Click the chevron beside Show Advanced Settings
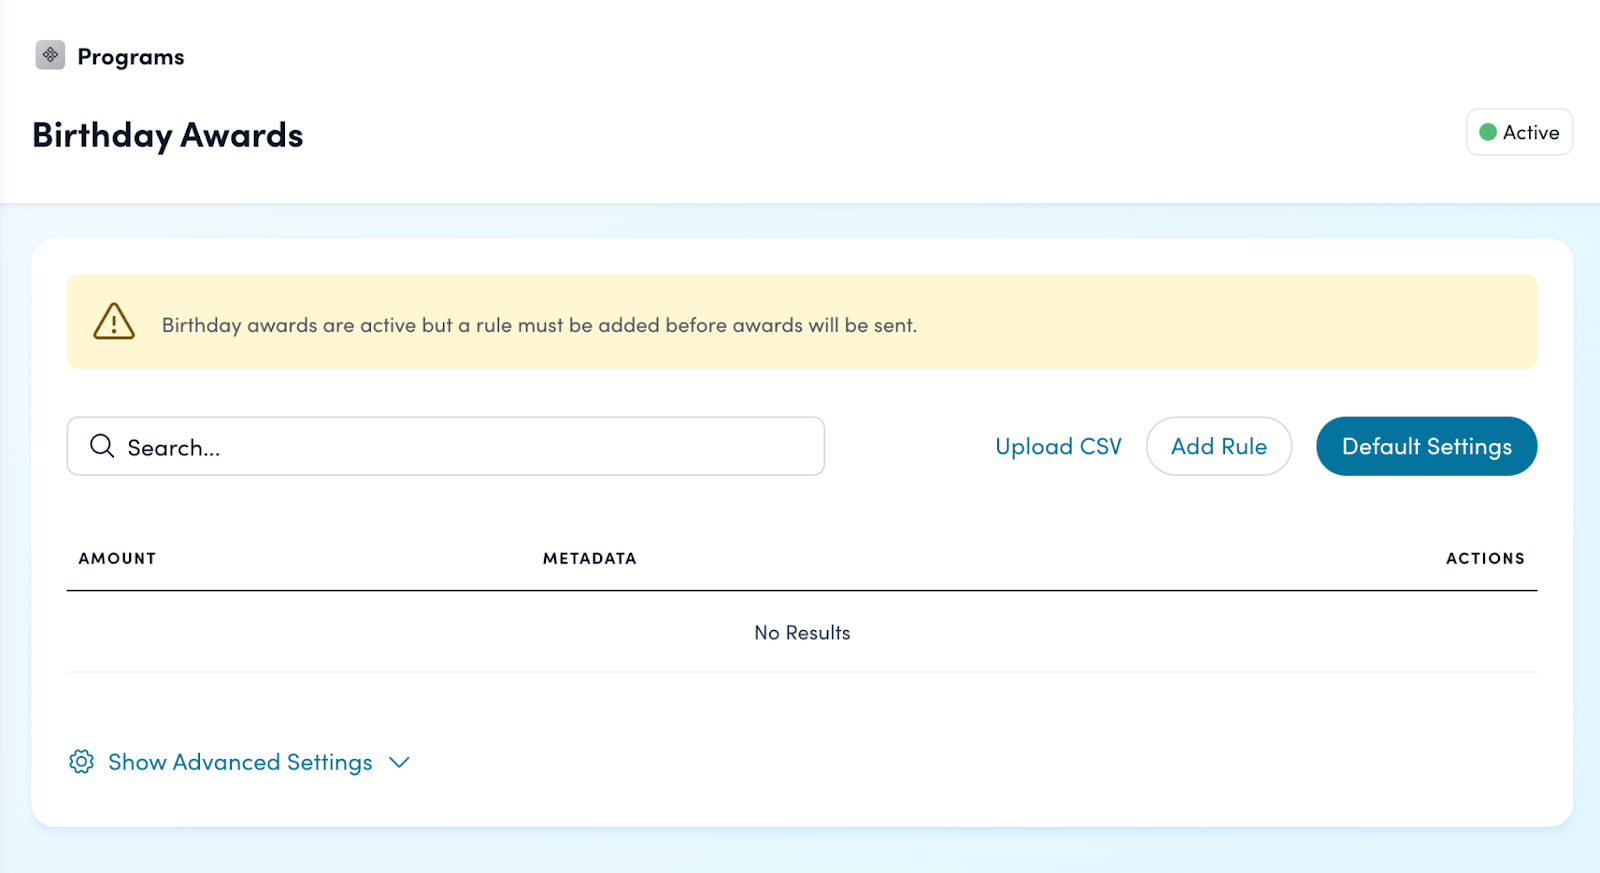This screenshot has width=1600, height=873. coord(399,763)
